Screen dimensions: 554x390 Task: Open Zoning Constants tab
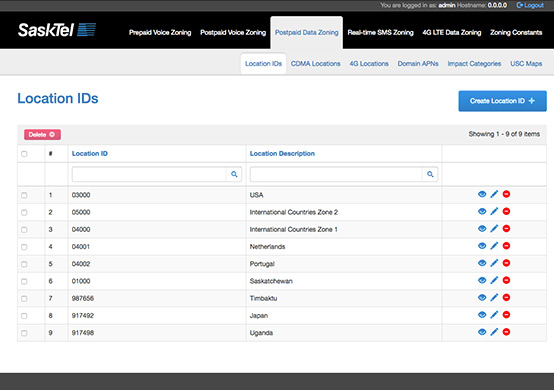pyautogui.click(x=516, y=32)
